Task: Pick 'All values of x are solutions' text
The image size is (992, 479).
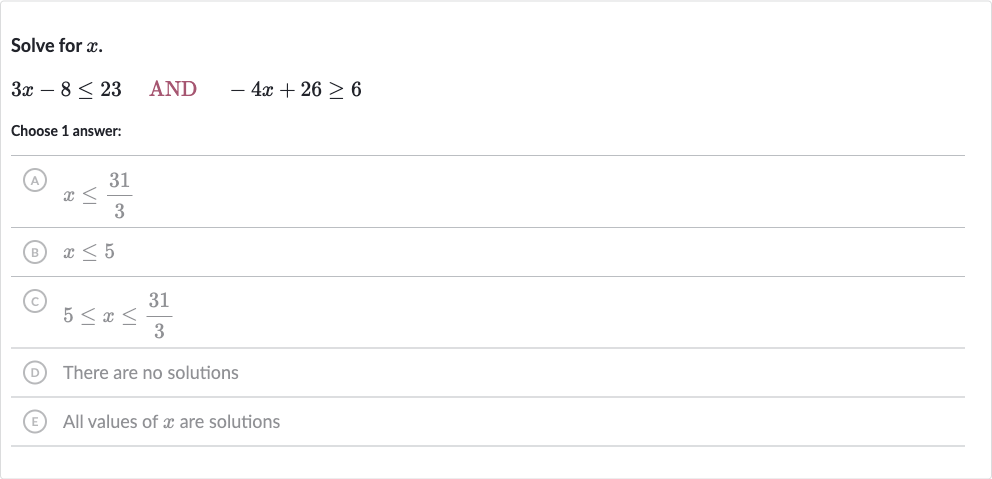Action: 171,421
